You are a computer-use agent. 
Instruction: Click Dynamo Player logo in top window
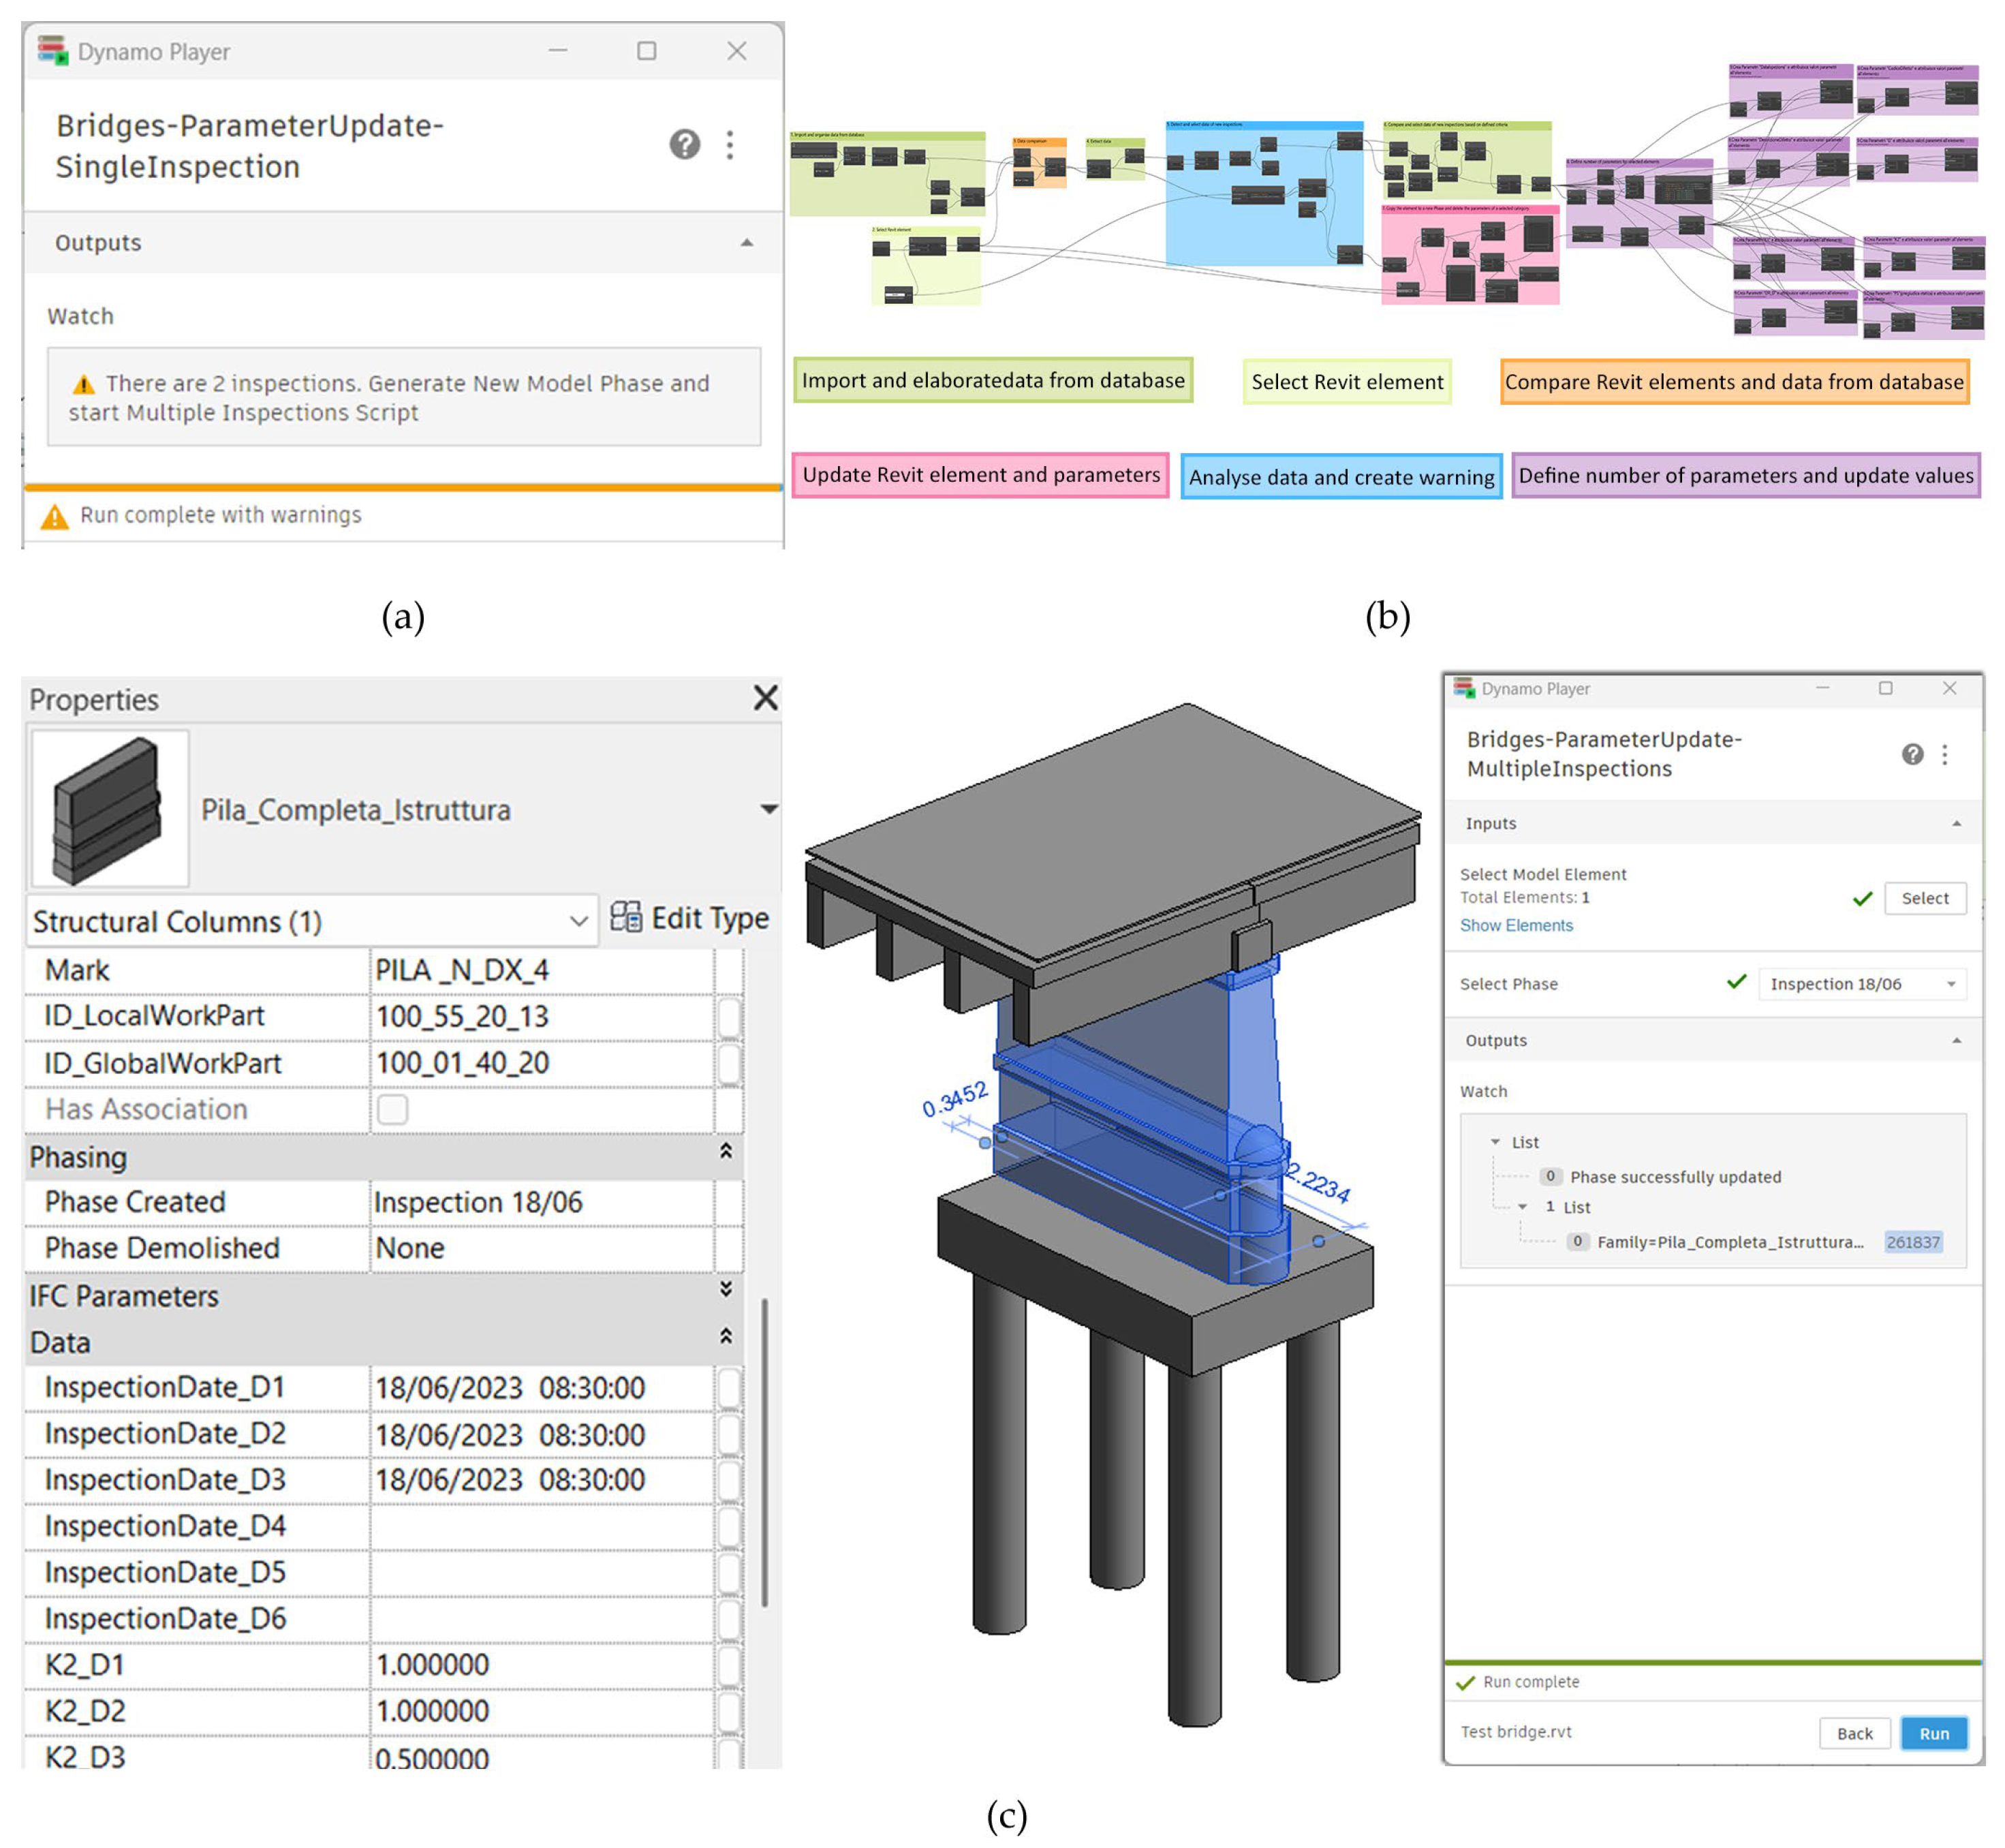click(x=53, y=50)
